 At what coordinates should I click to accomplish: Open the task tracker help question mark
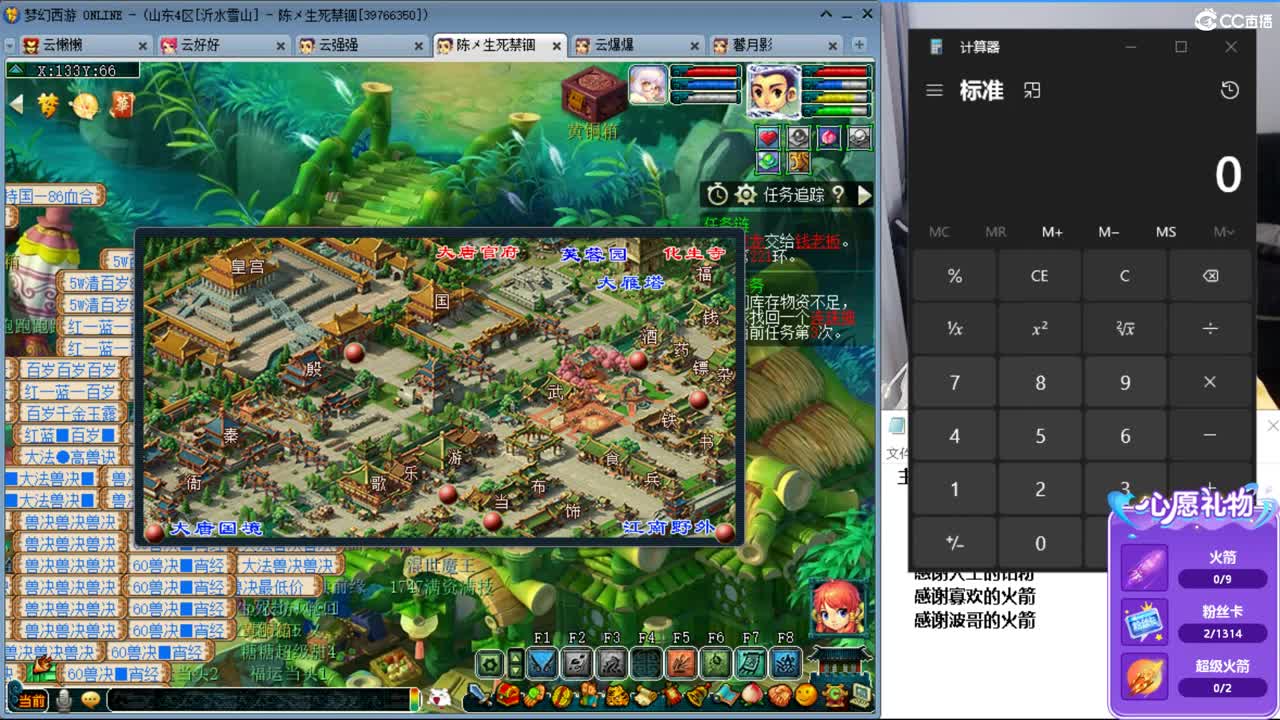tap(838, 194)
